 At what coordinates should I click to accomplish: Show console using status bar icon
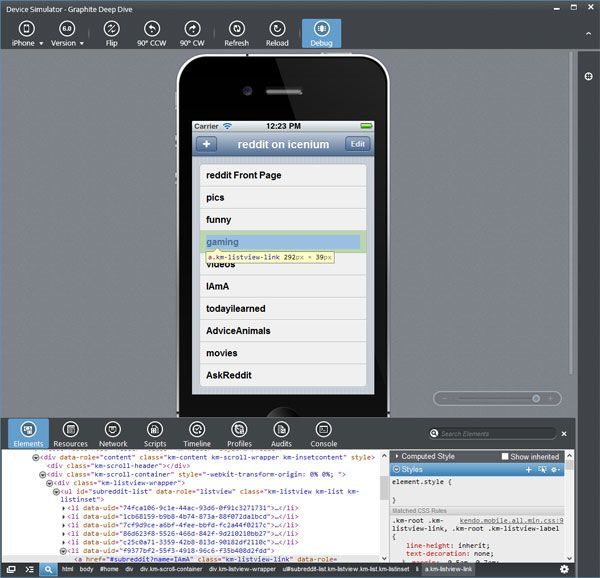point(29,569)
